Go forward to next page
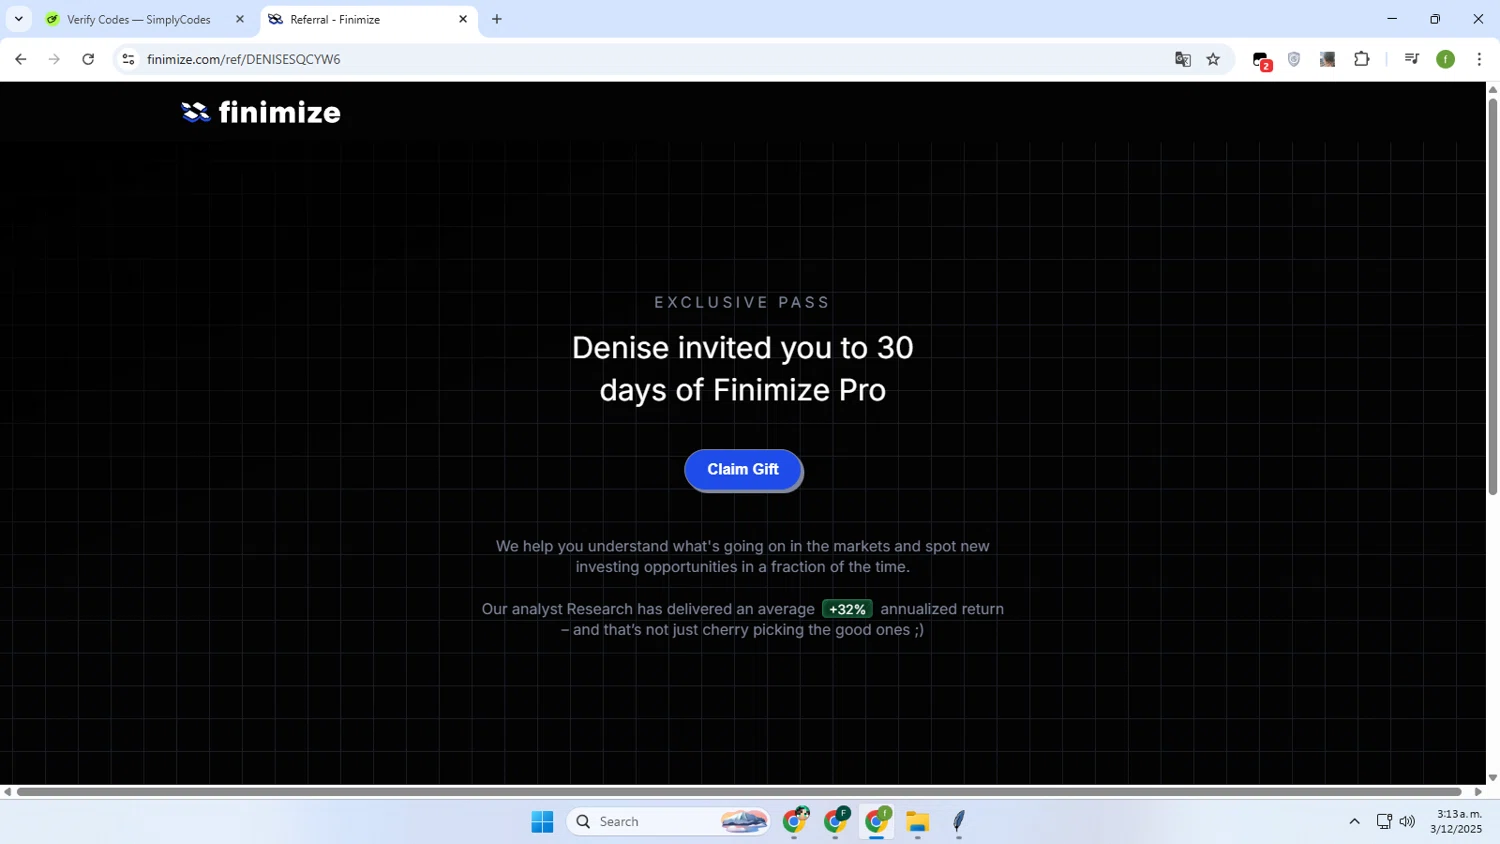 point(54,59)
